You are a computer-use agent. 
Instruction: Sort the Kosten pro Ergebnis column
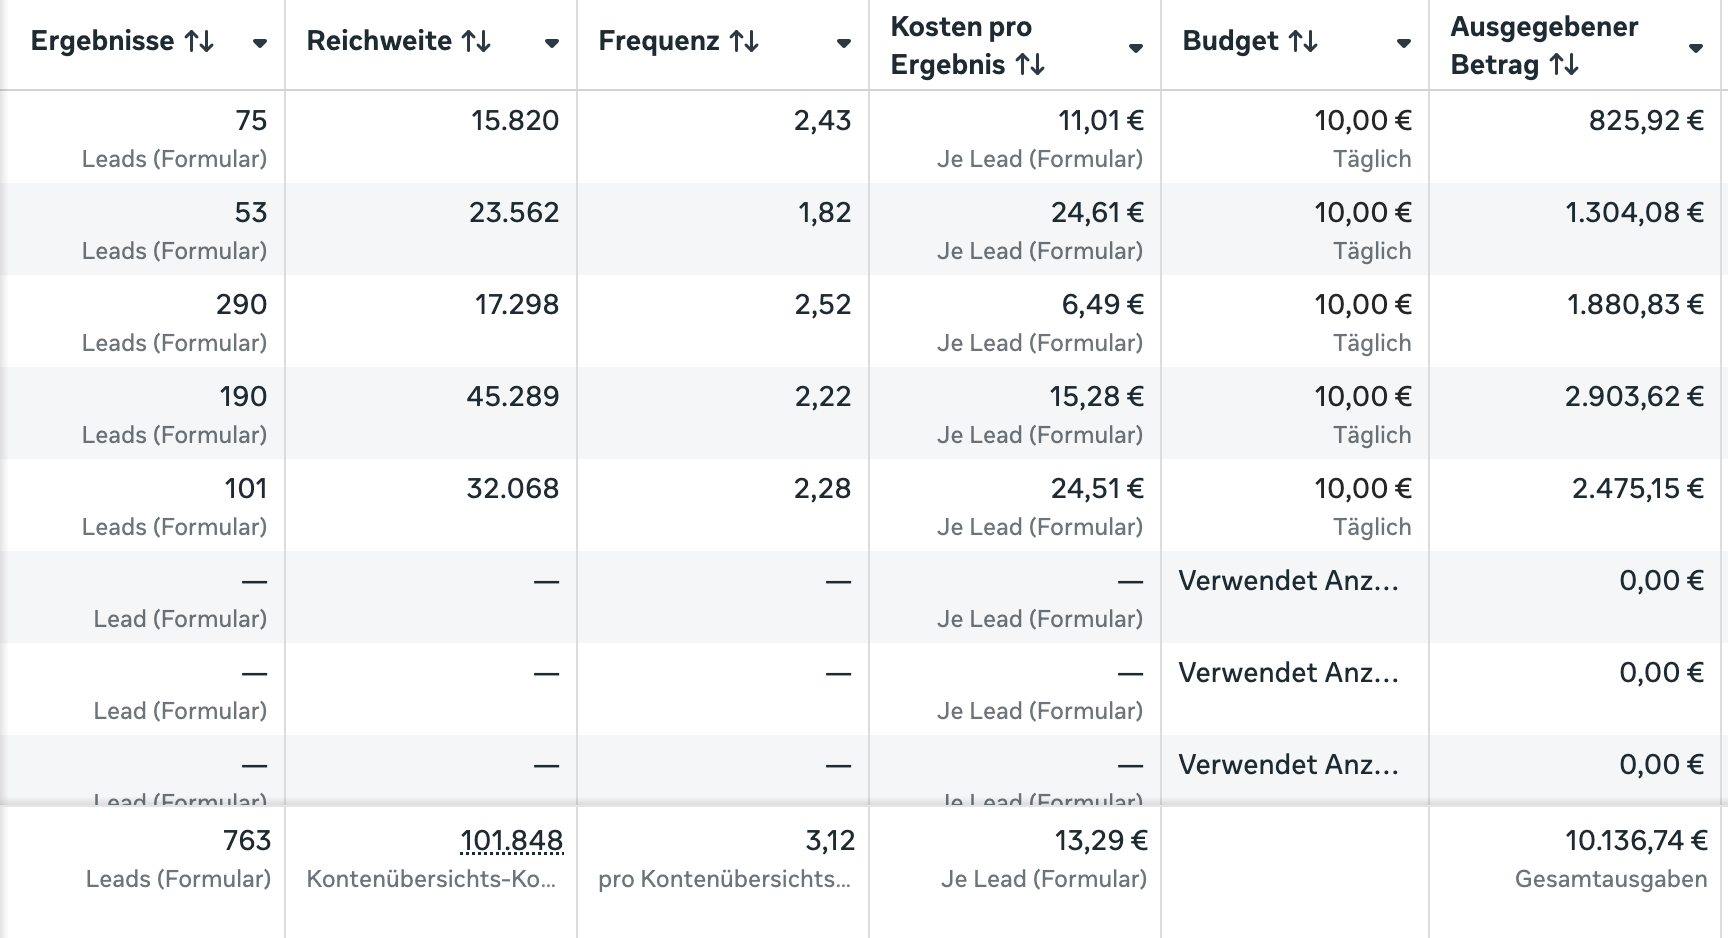[x=1033, y=63]
